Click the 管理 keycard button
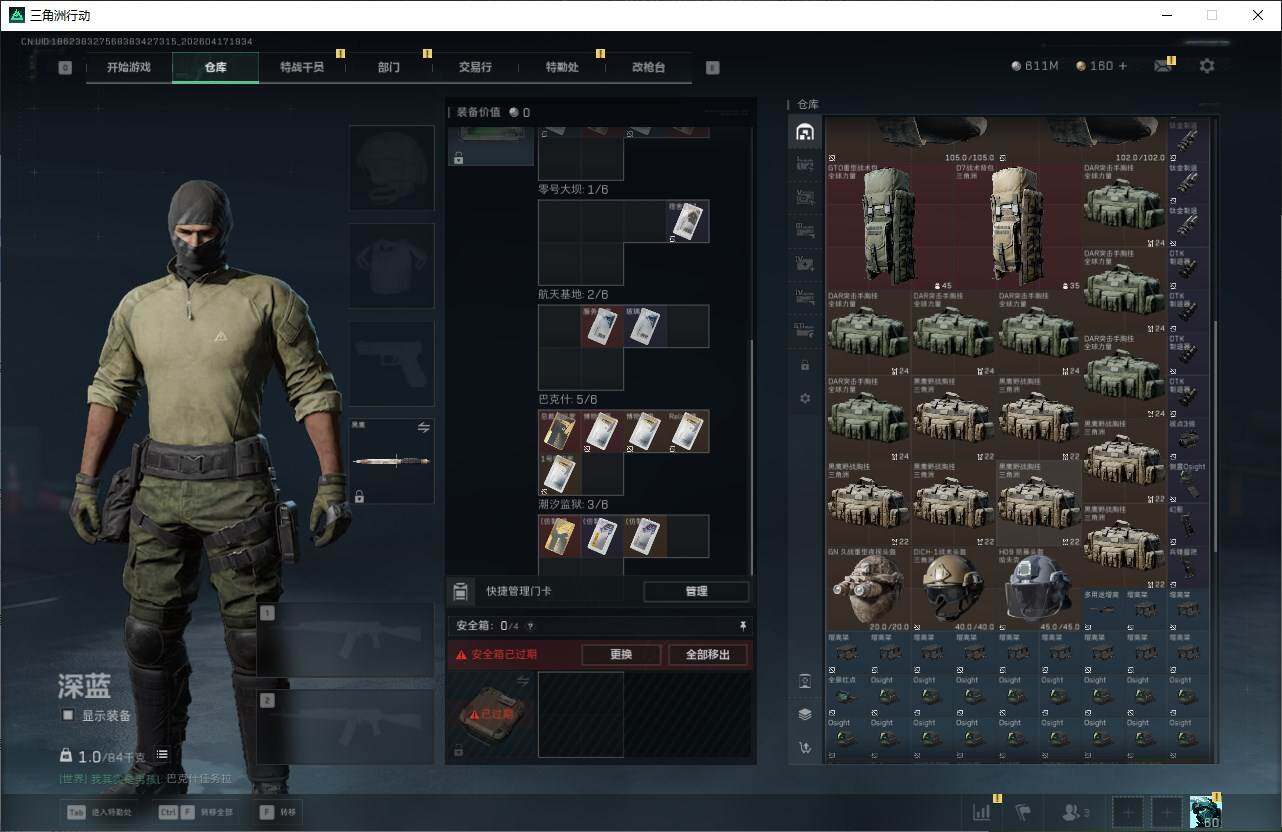The width and height of the screenshot is (1282, 832). coord(696,591)
